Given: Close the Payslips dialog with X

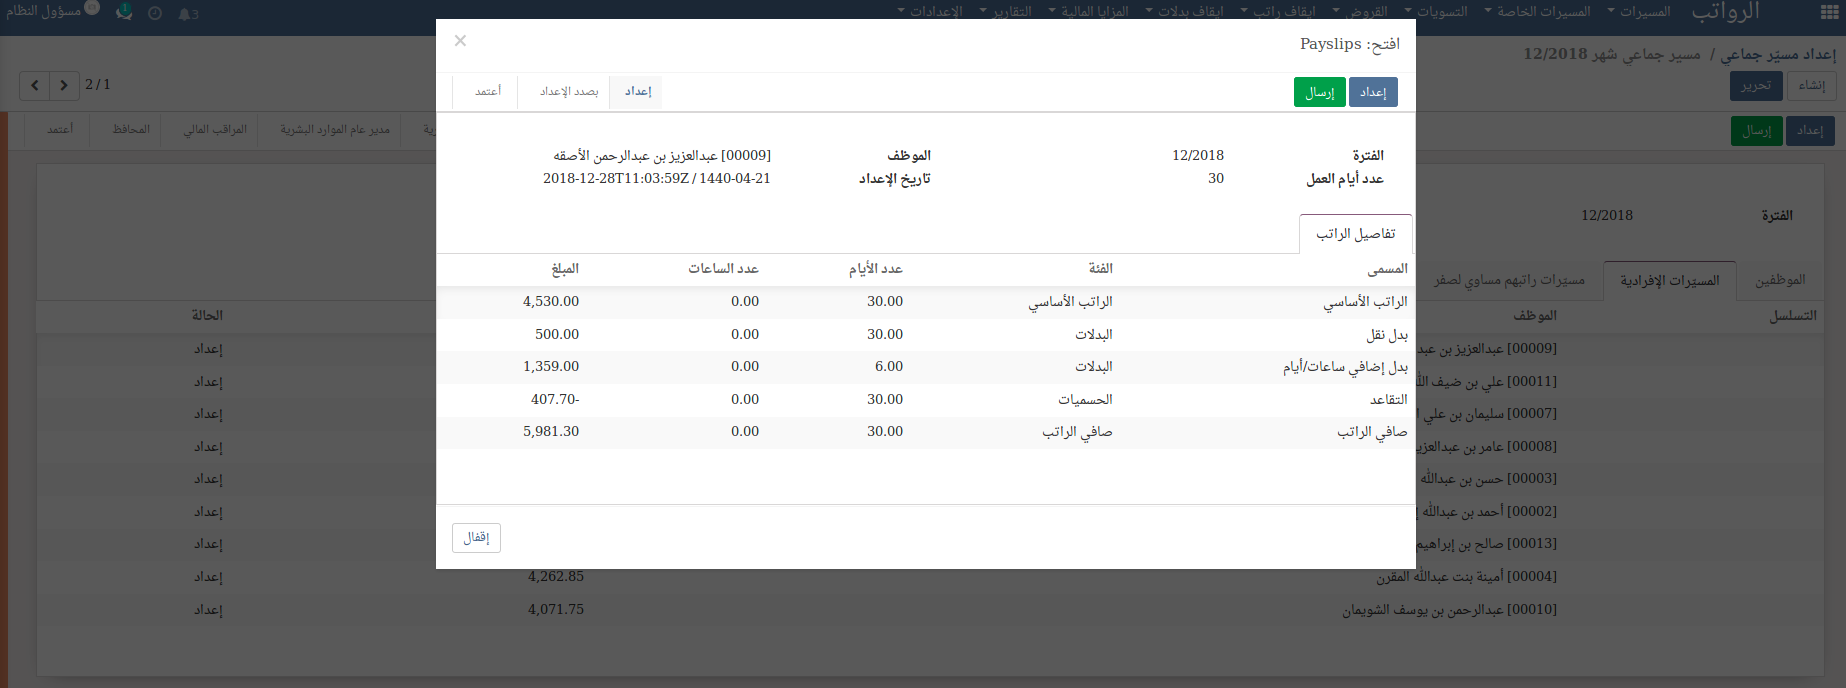Looking at the screenshot, I should pyautogui.click(x=460, y=41).
